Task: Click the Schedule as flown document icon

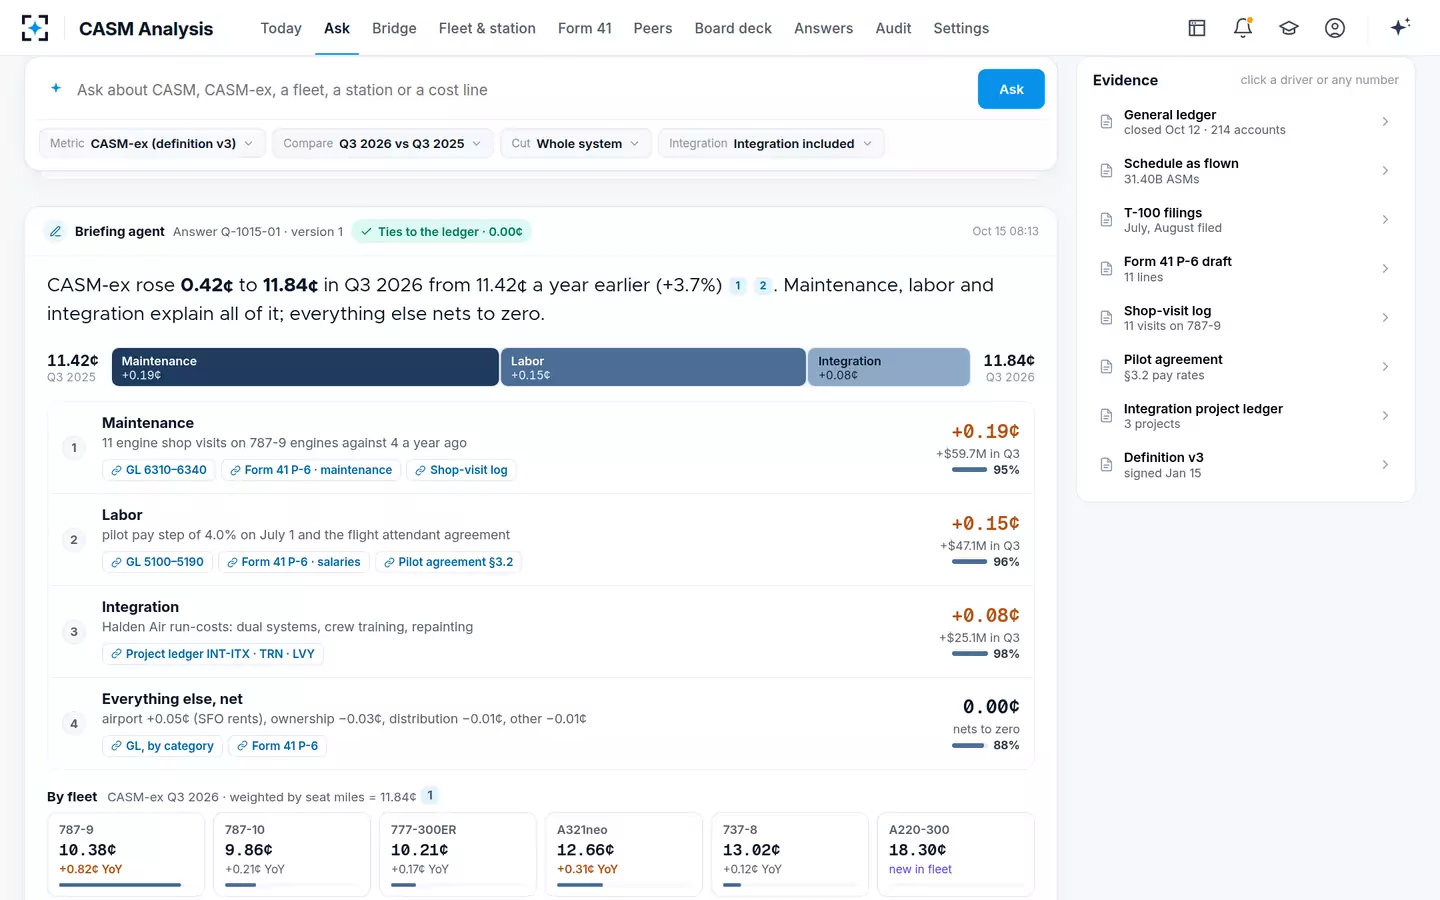Action: tap(1106, 171)
